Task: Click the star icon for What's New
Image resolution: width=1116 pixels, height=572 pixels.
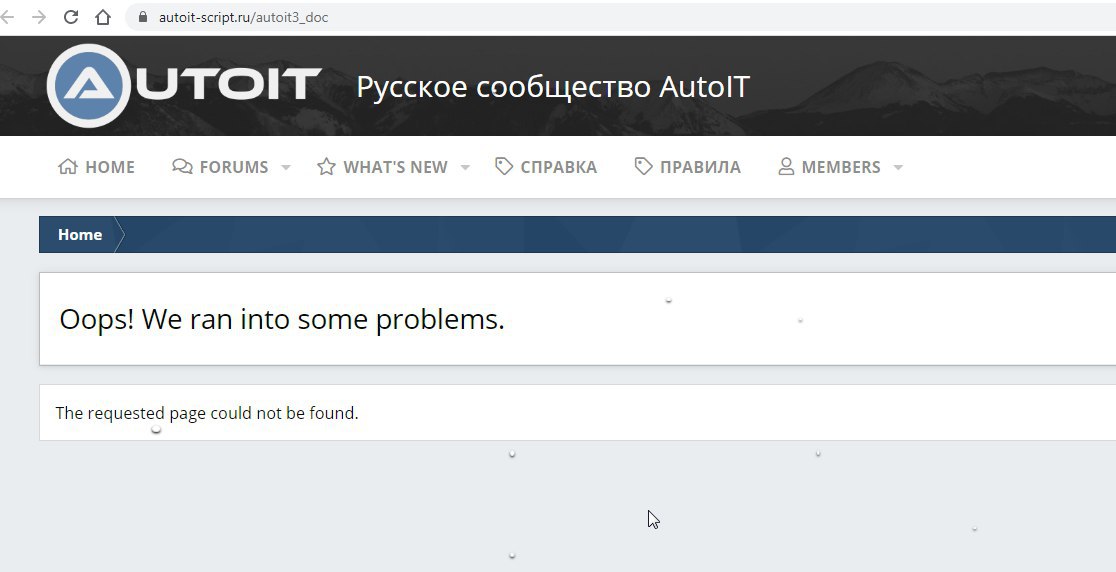Action: coord(326,166)
